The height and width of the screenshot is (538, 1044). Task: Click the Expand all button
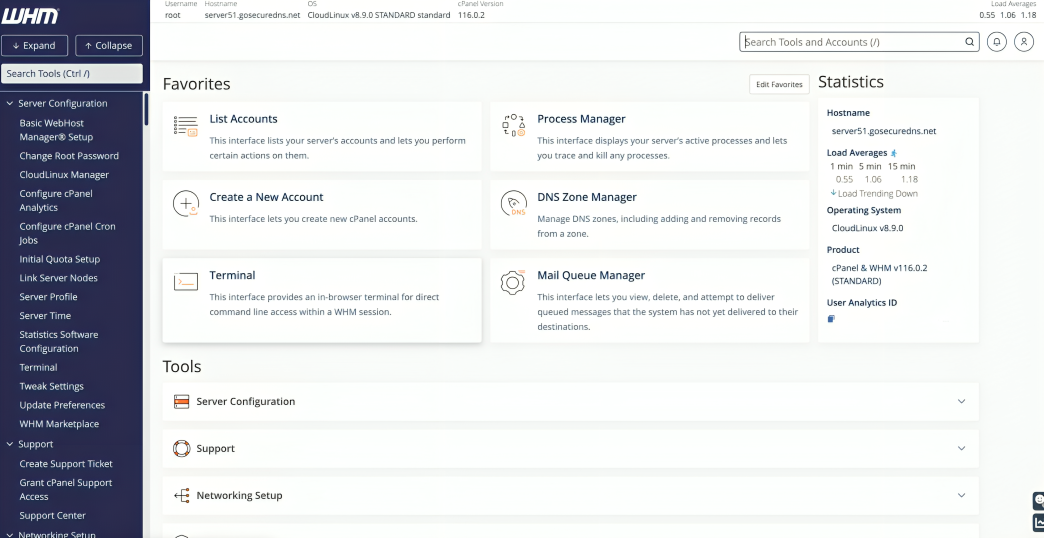point(34,45)
